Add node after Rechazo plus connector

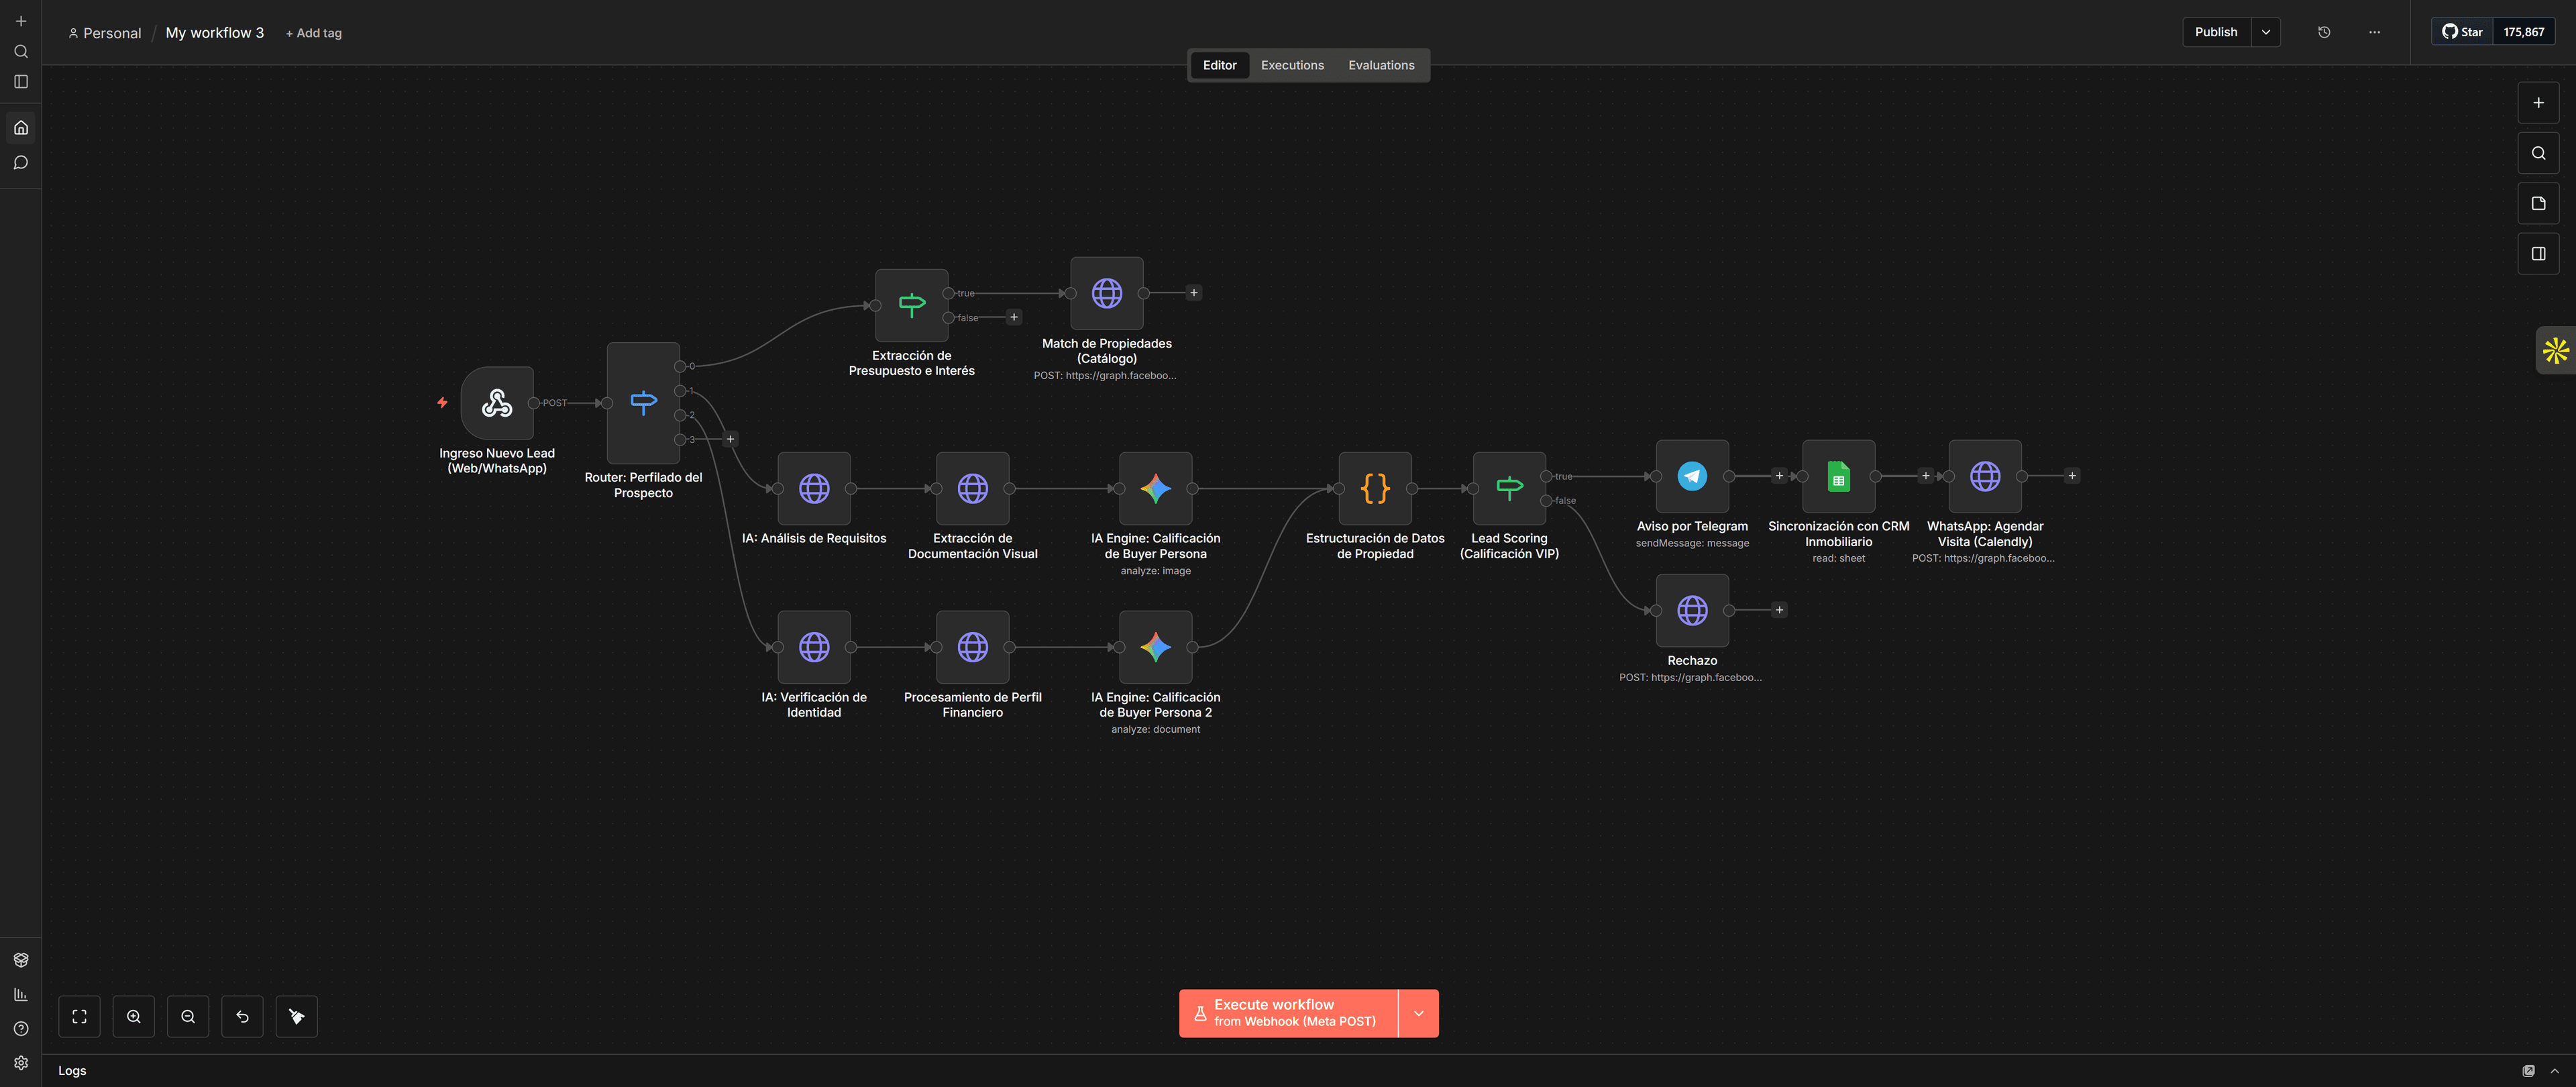pyautogui.click(x=1779, y=610)
